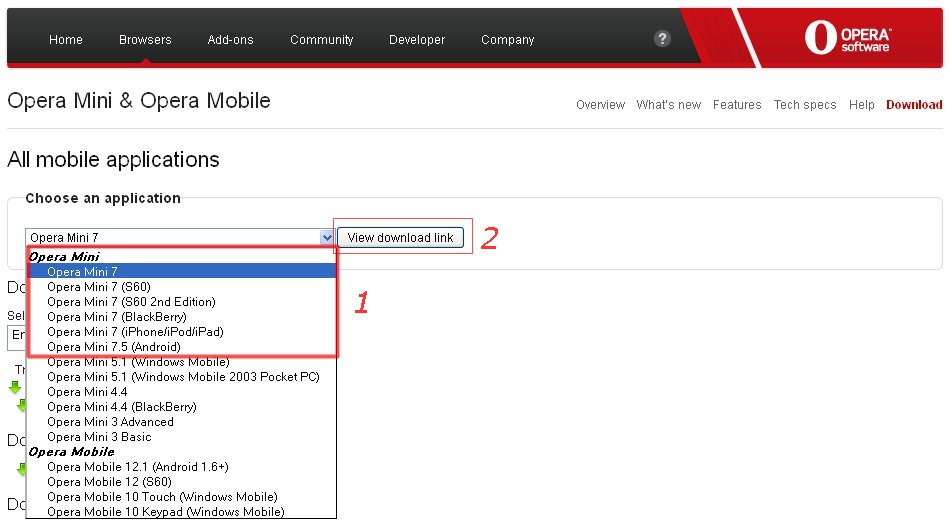Open the Community menu
Viewport: 950px width, 522px height.
321,39
